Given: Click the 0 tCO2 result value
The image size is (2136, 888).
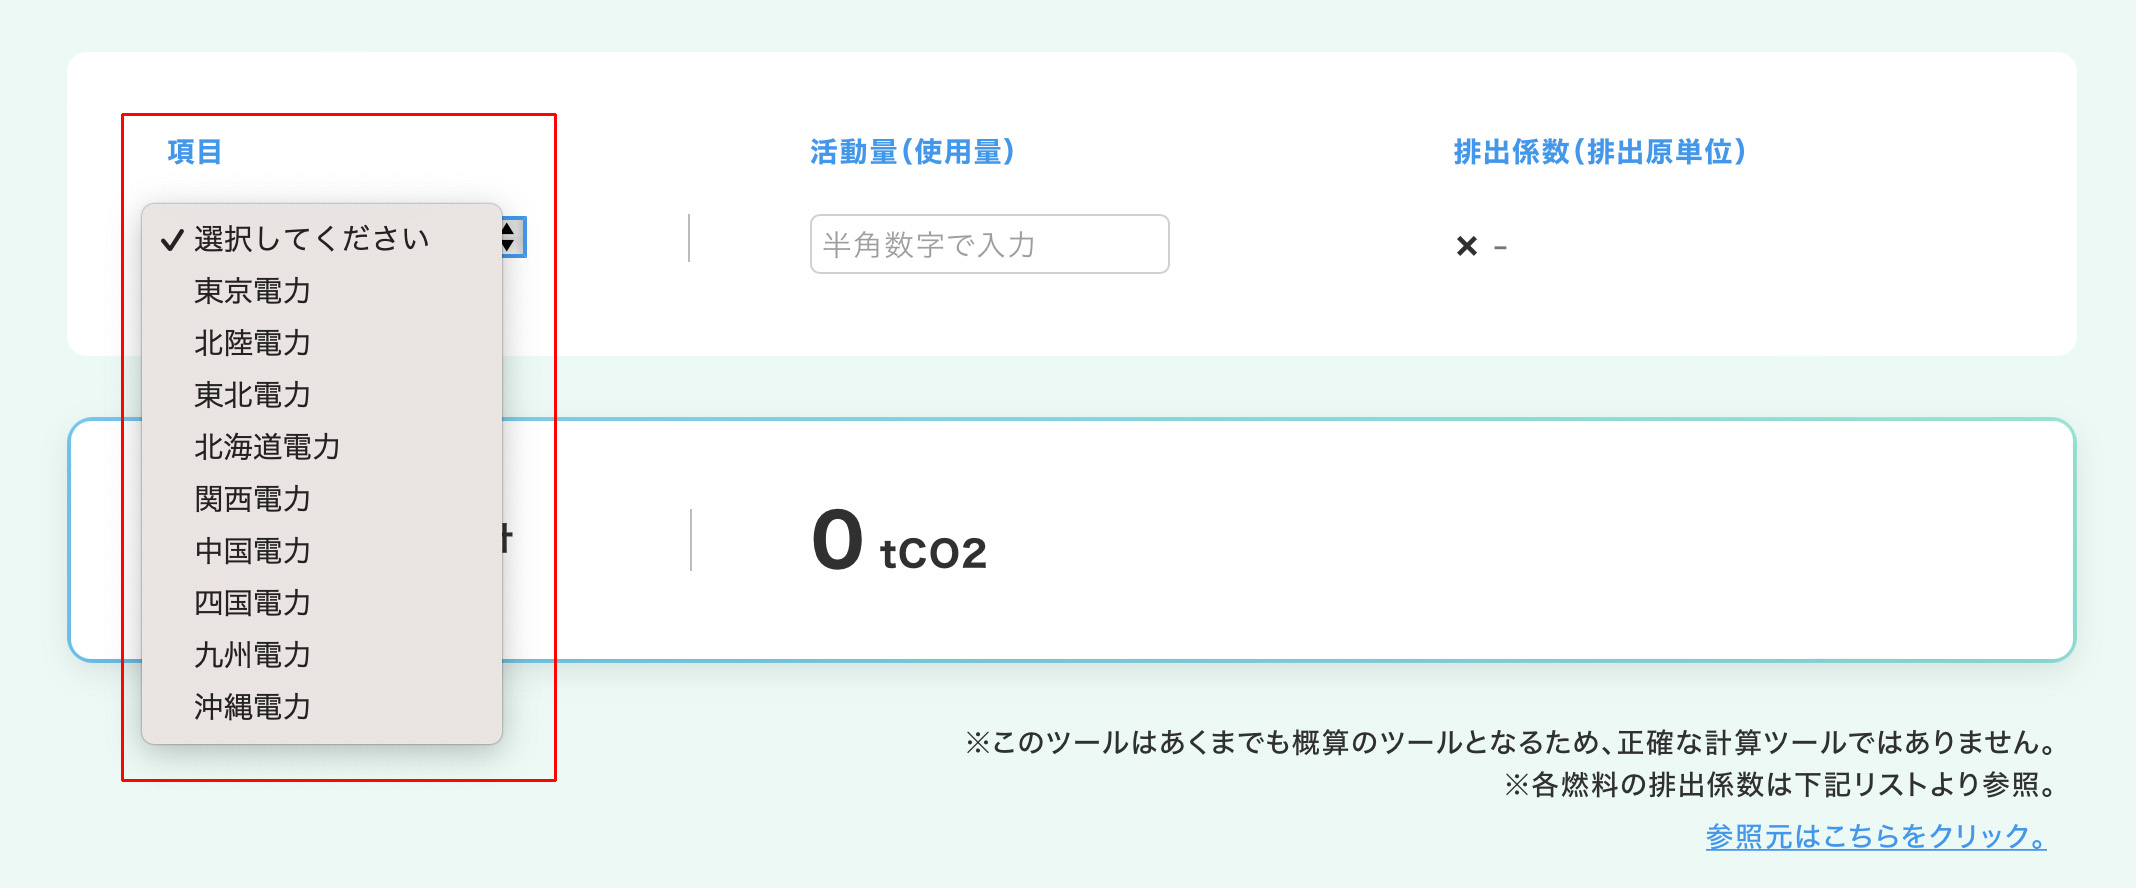Looking at the screenshot, I should pyautogui.click(x=898, y=542).
